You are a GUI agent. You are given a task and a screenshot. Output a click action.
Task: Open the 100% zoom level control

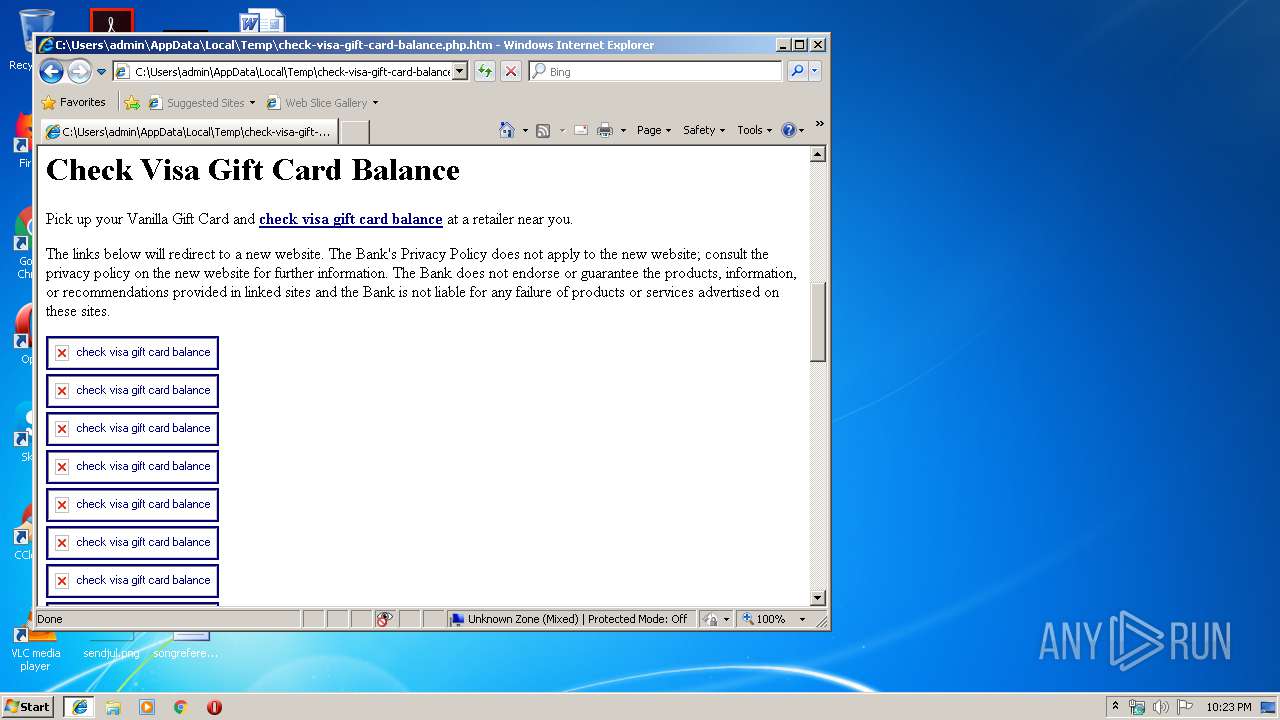pos(774,619)
